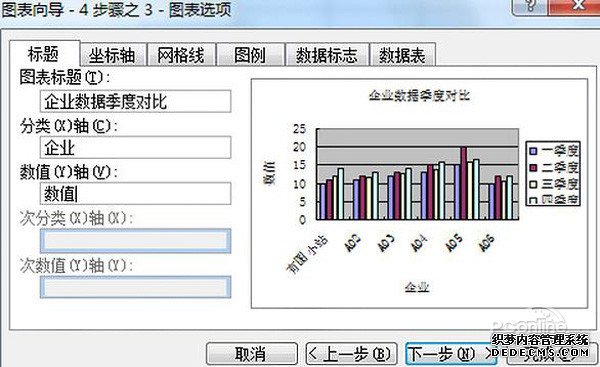
Task: Go back with 上一步 button
Action: pyautogui.click(x=351, y=354)
